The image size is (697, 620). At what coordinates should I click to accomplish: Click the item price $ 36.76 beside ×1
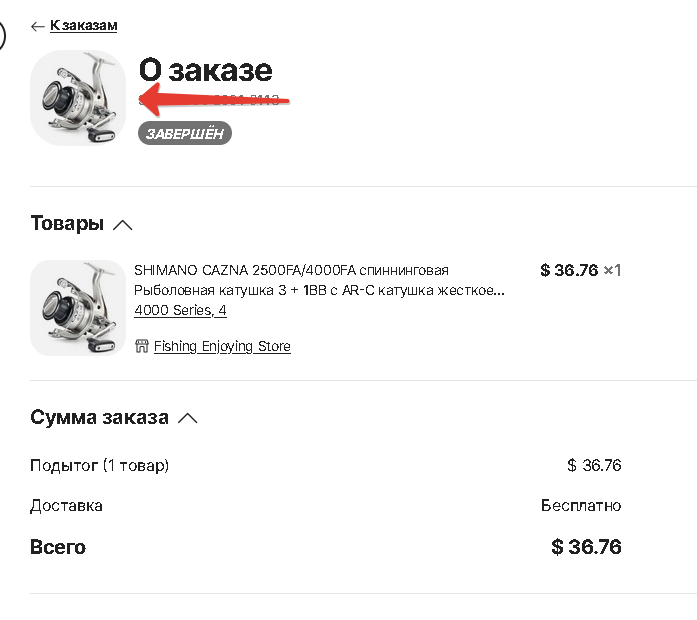(569, 270)
